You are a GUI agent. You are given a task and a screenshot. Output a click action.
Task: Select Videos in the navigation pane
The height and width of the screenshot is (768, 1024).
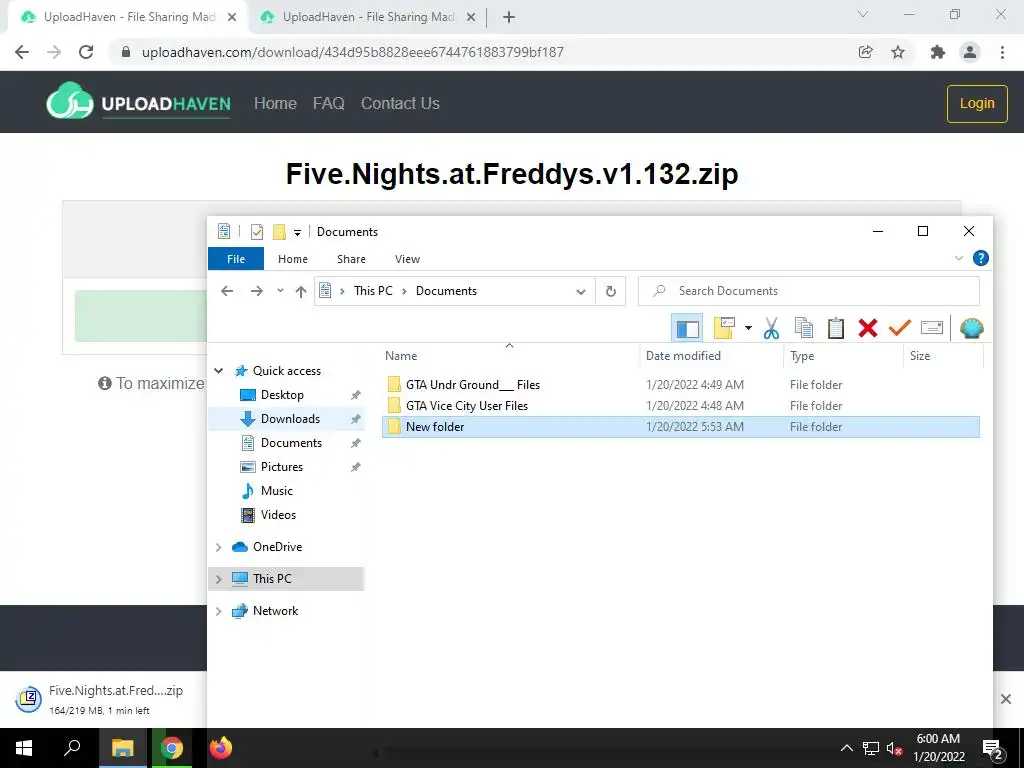(x=278, y=515)
